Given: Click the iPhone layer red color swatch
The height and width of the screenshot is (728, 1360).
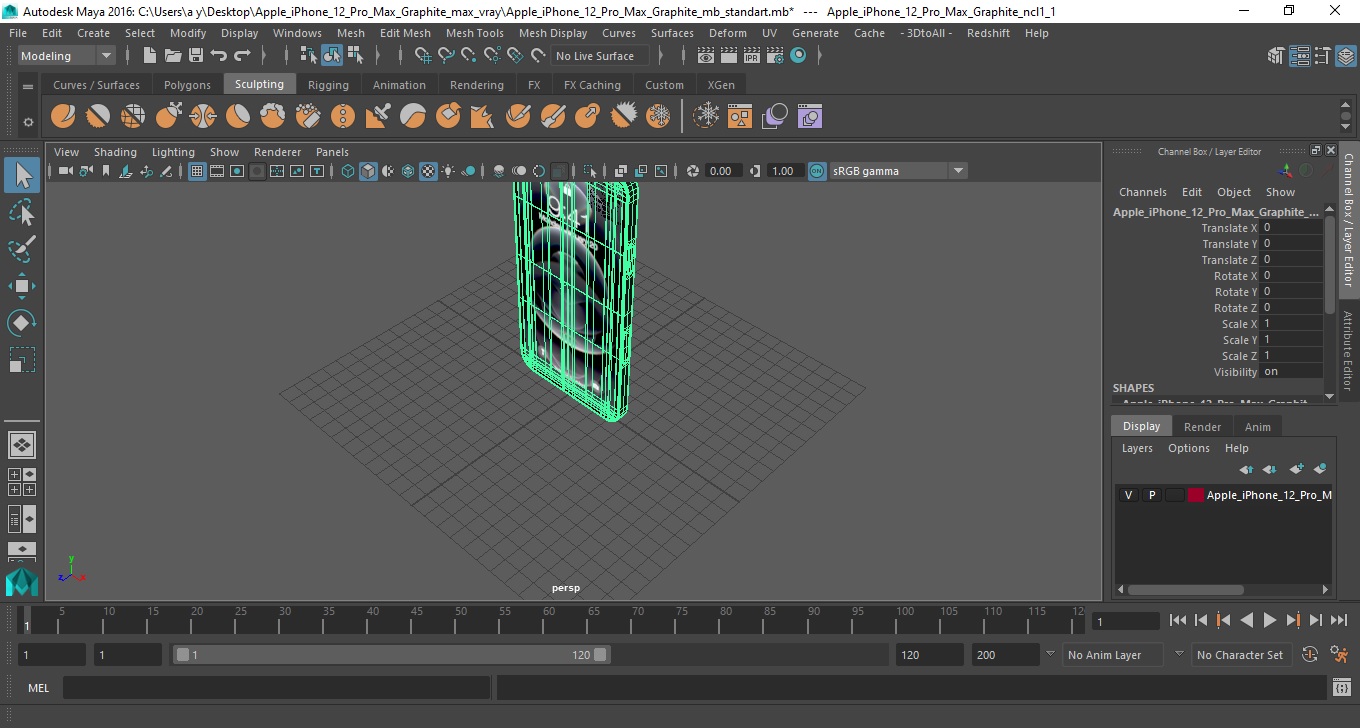Looking at the screenshot, I should pos(1195,495).
